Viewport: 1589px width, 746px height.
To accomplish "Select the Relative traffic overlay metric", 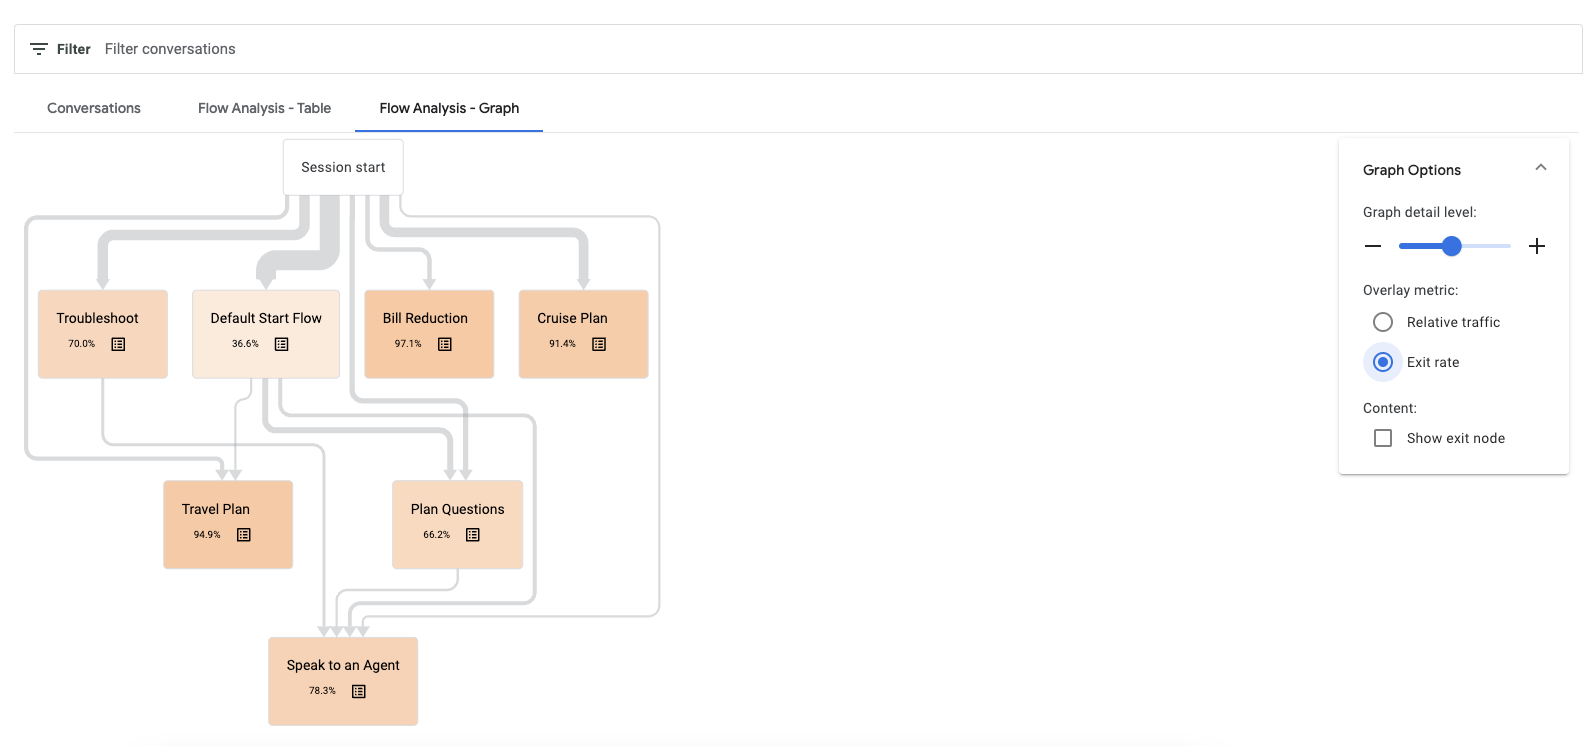I will 1383,322.
